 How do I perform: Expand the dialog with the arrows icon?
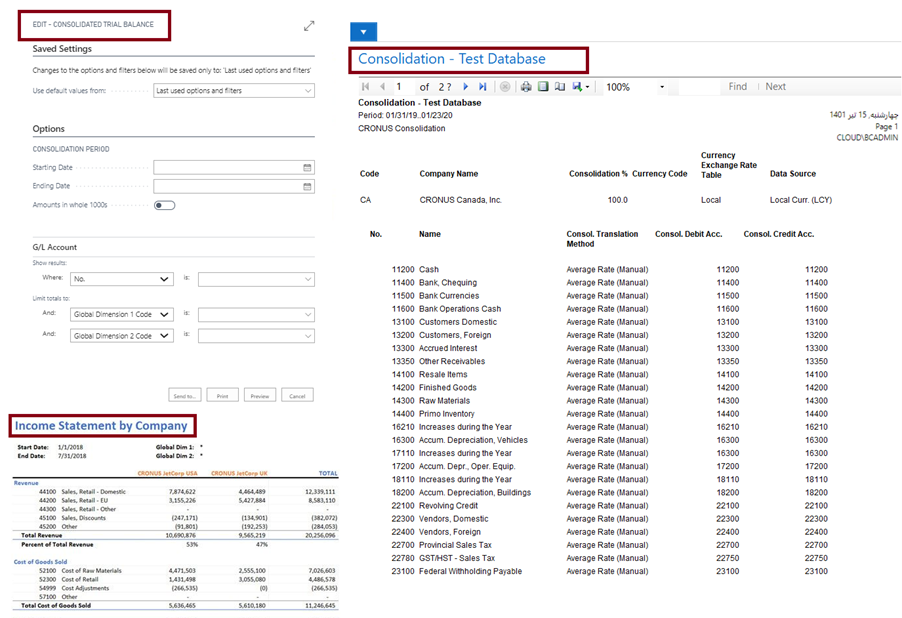point(309,26)
